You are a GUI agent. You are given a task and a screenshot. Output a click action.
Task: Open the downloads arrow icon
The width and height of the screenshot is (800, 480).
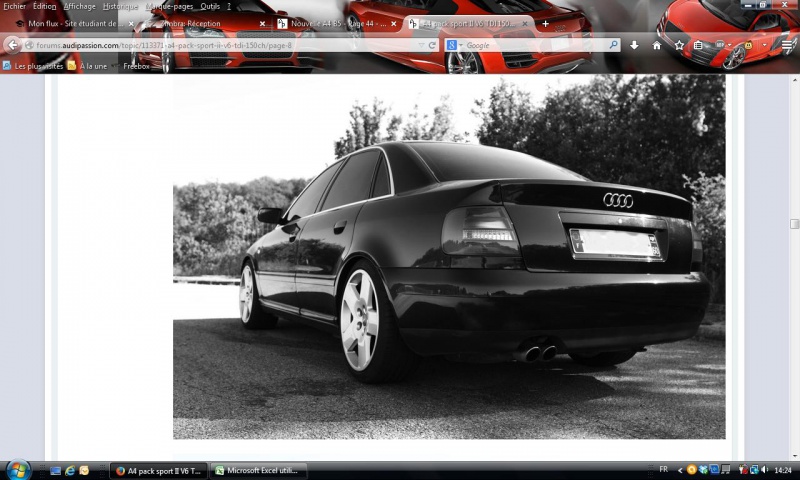634,45
